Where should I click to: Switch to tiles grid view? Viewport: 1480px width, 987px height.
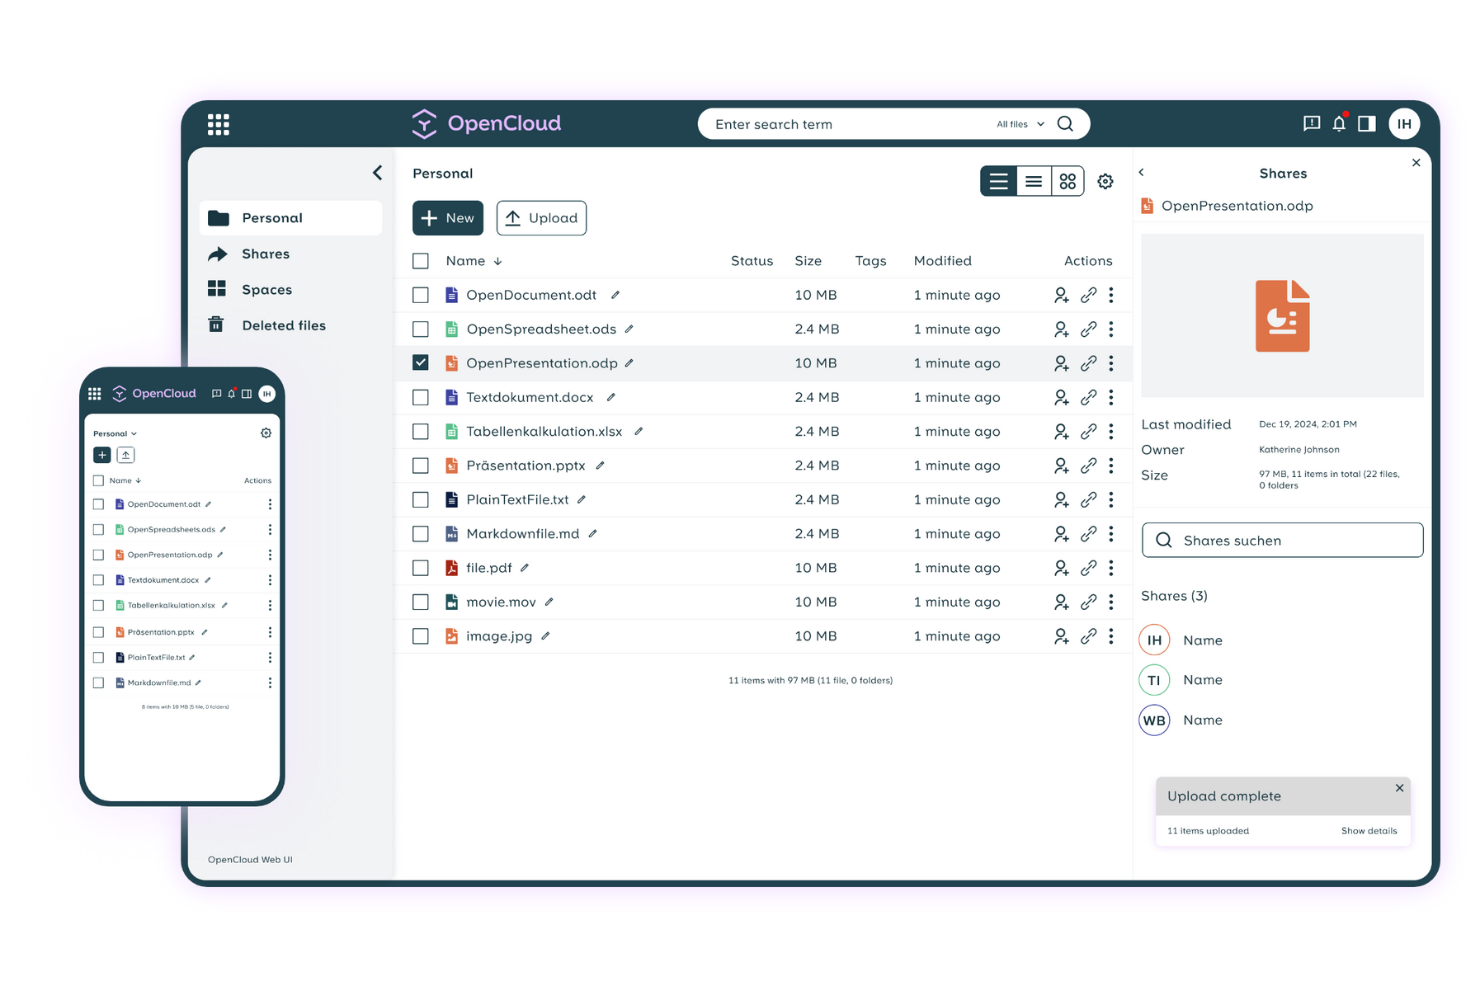pos(1068,181)
